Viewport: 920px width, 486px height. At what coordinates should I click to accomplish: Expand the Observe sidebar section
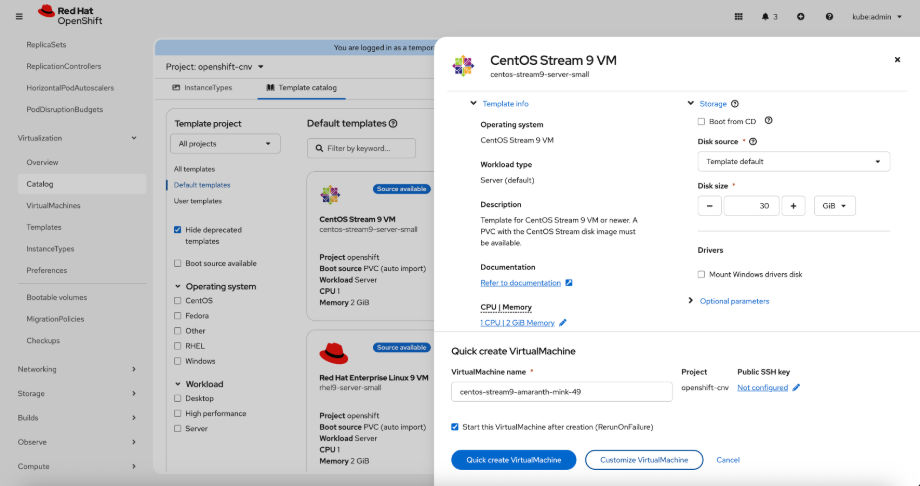point(77,442)
